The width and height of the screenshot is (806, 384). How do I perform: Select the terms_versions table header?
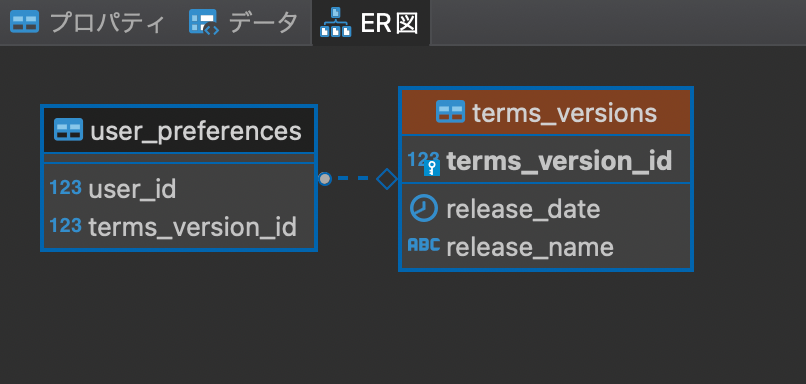pyautogui.click(x=546, y=113)
